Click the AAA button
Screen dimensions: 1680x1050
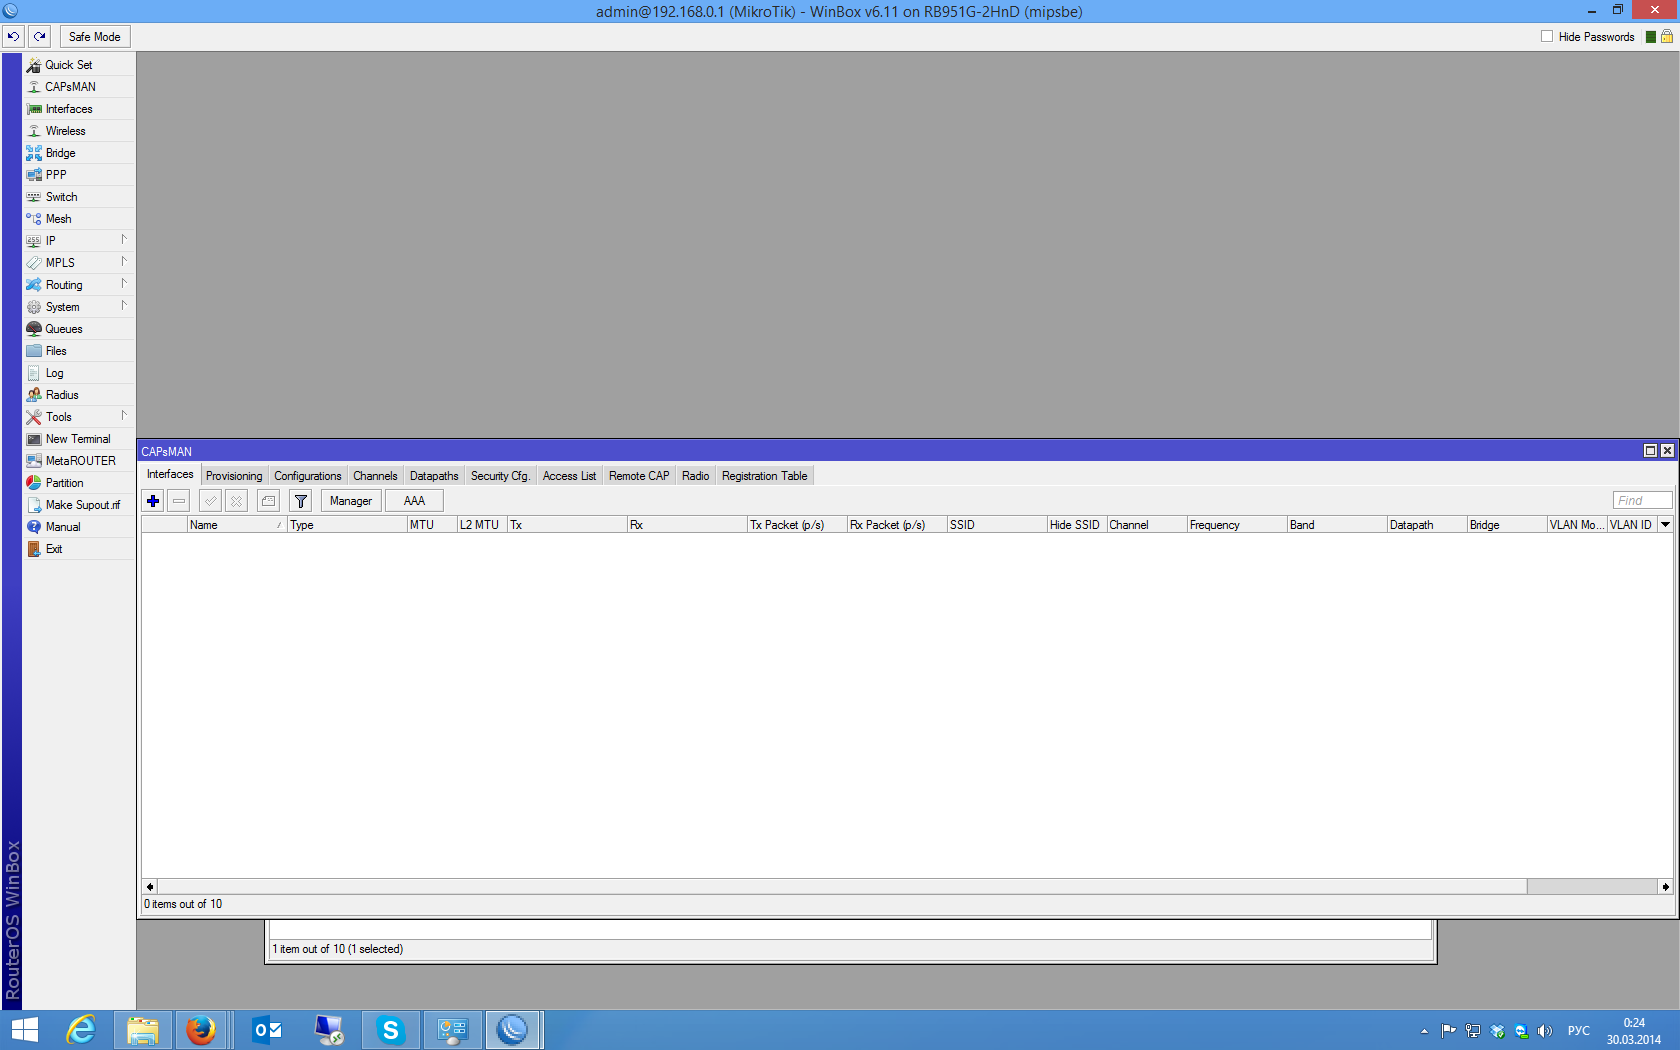(x=414, y=501)
